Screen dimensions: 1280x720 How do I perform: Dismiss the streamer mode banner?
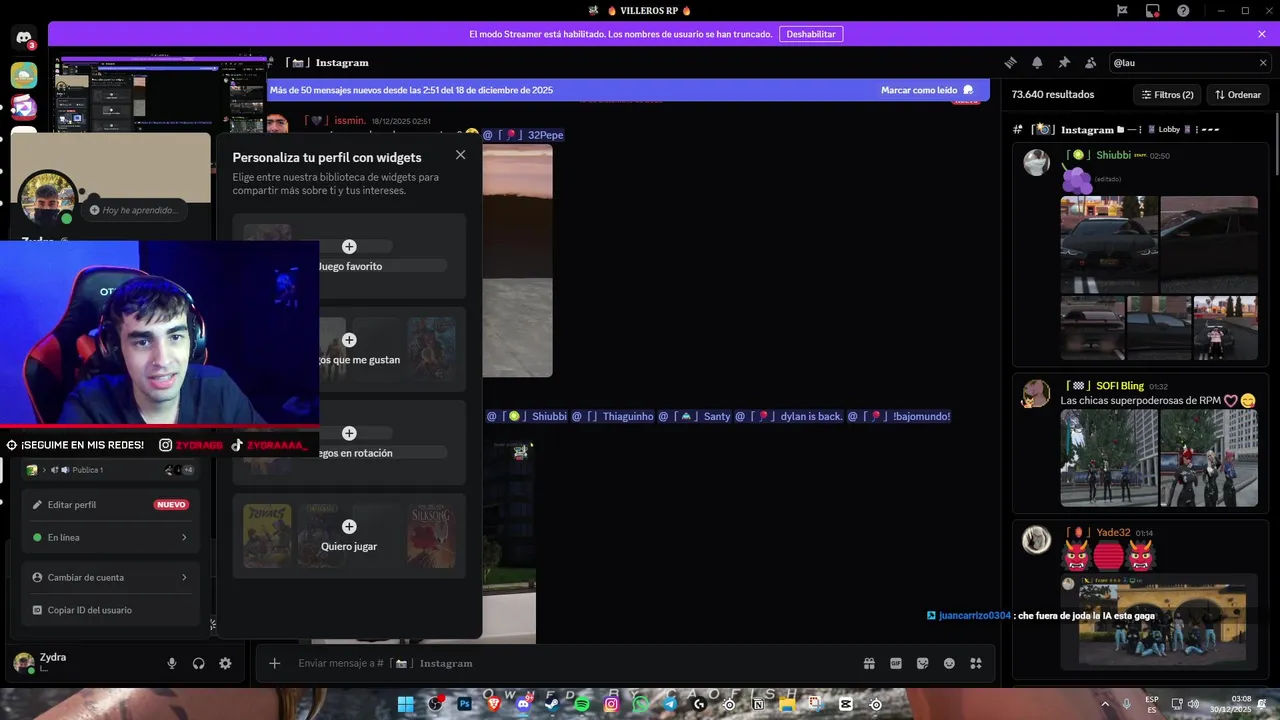point(1262,34)
